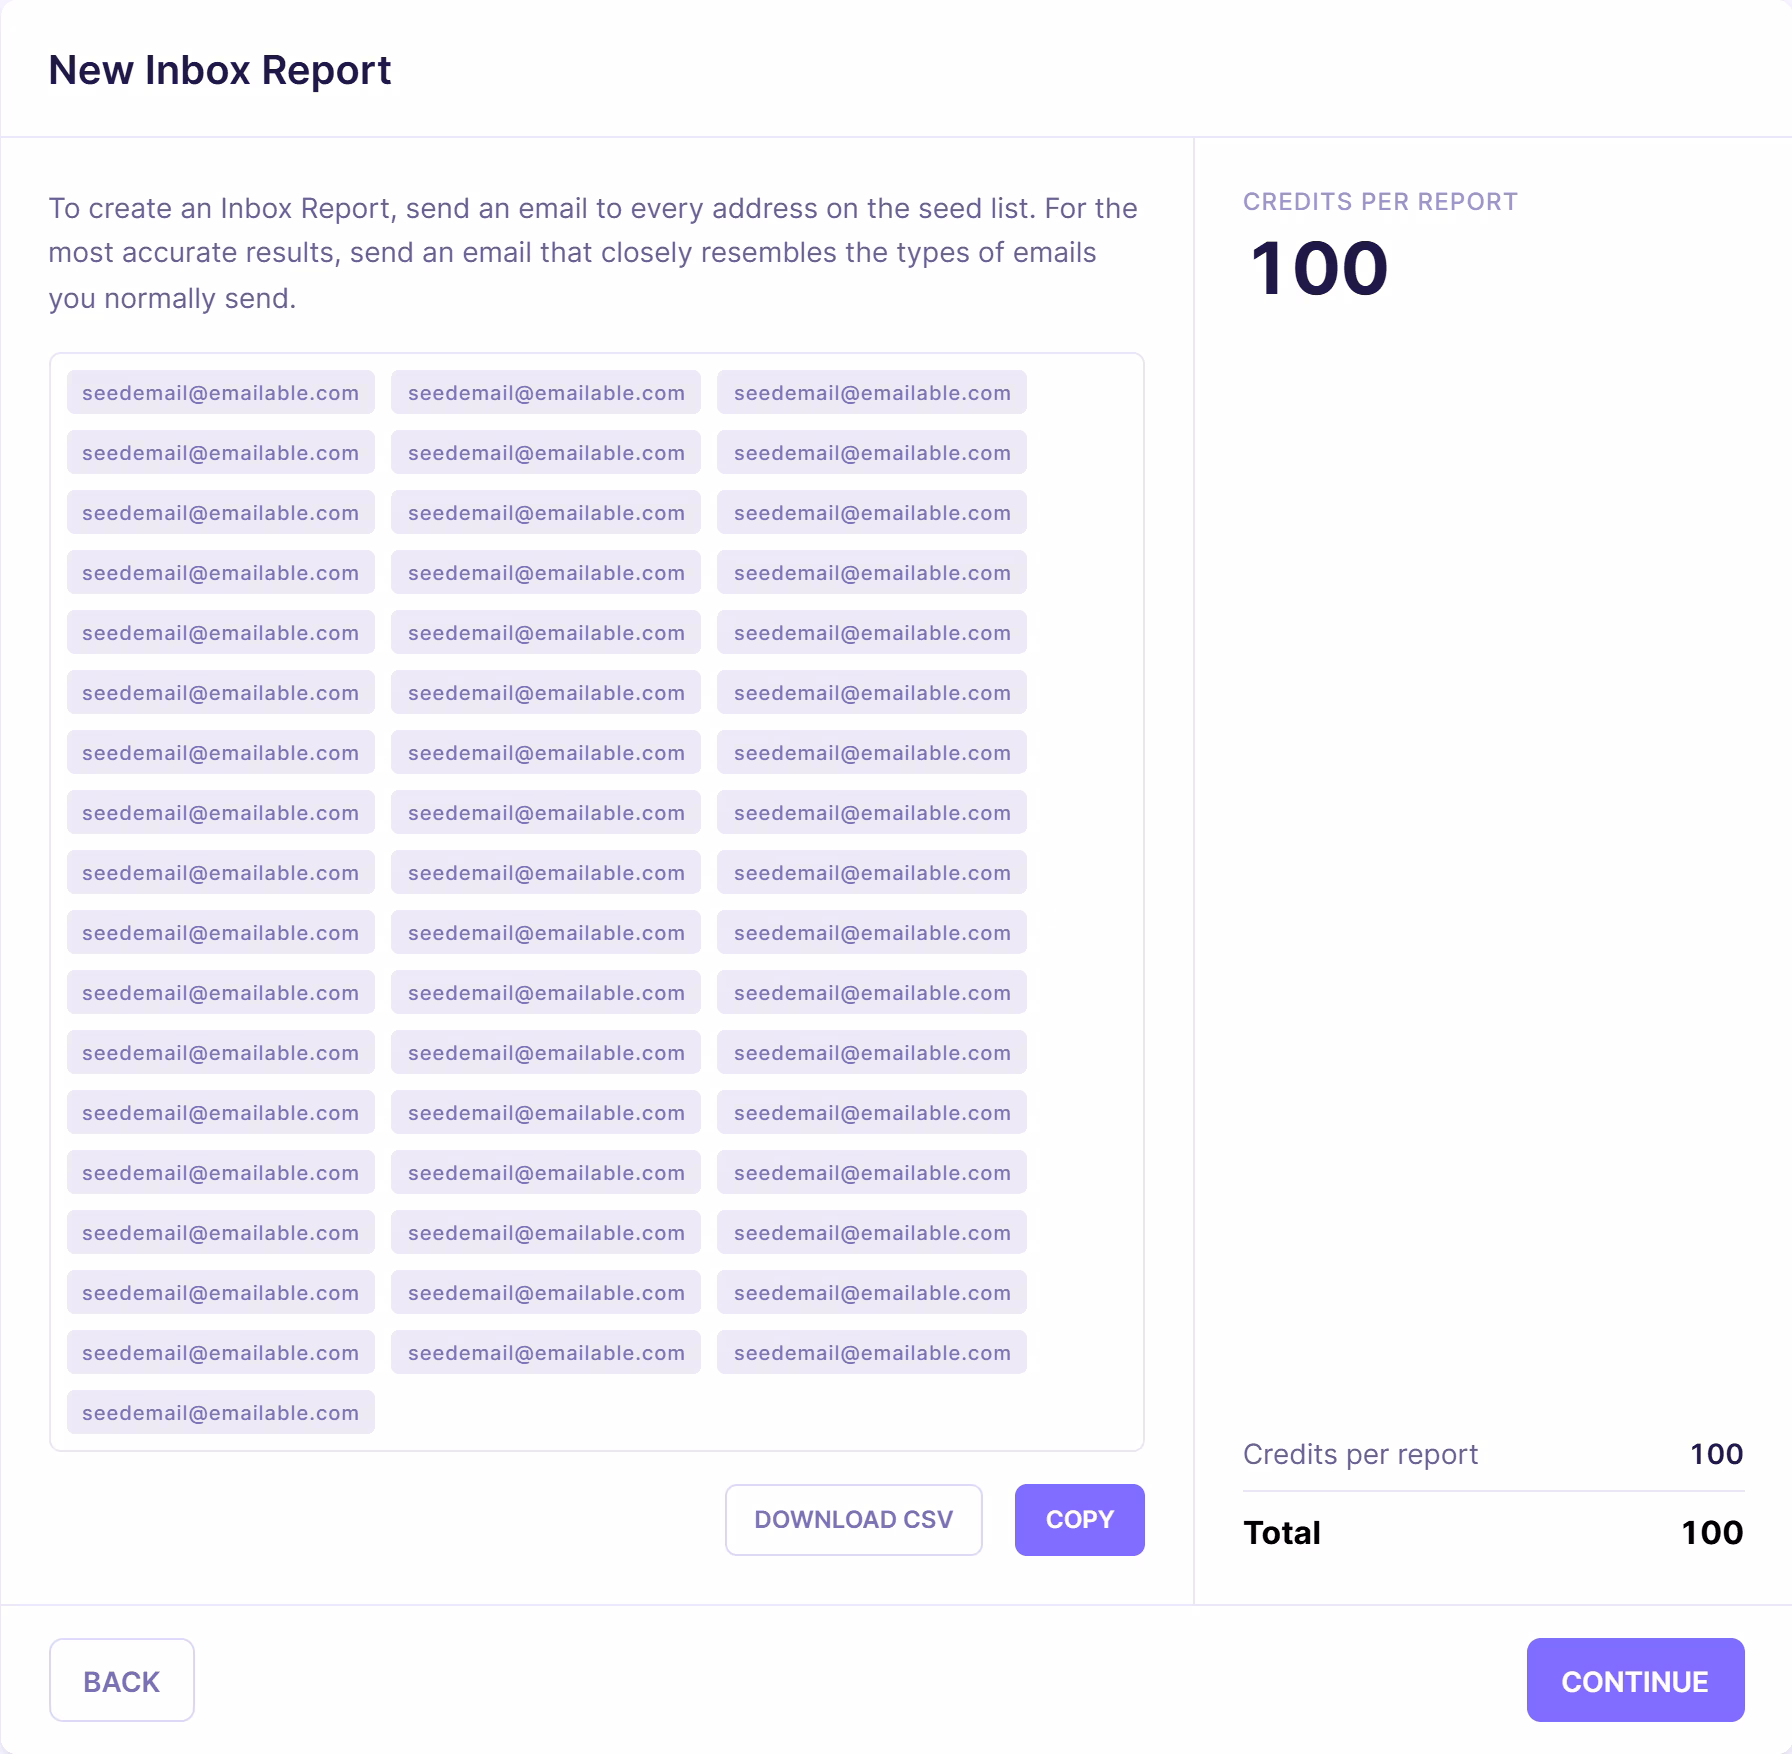Click the CONTINUE button
Image resolution: width=1792 pixels, height=1754 pixels.
tap(1635, 1681)
